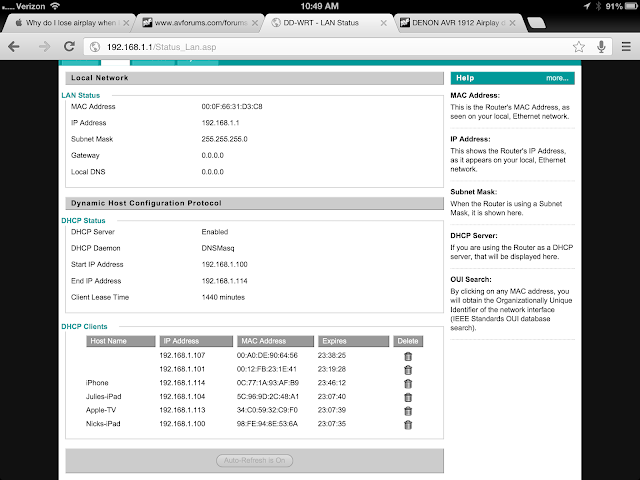Click the Client Lease Time value 1440 minutes
640x480 pixels.
tap(223, 297)
